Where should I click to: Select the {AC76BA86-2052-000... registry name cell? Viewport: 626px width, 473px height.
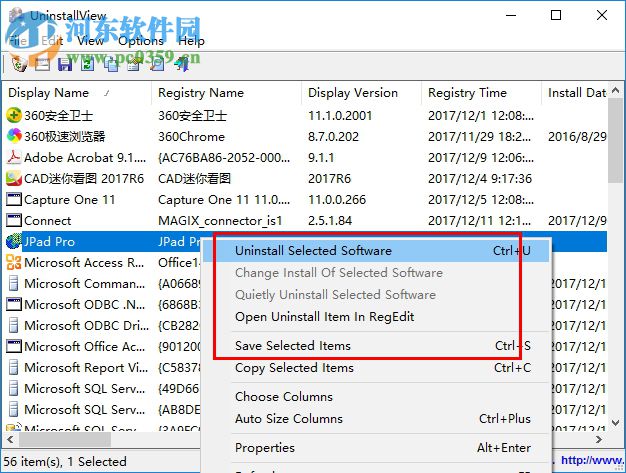pyautogui.click(x=224, y=158)
